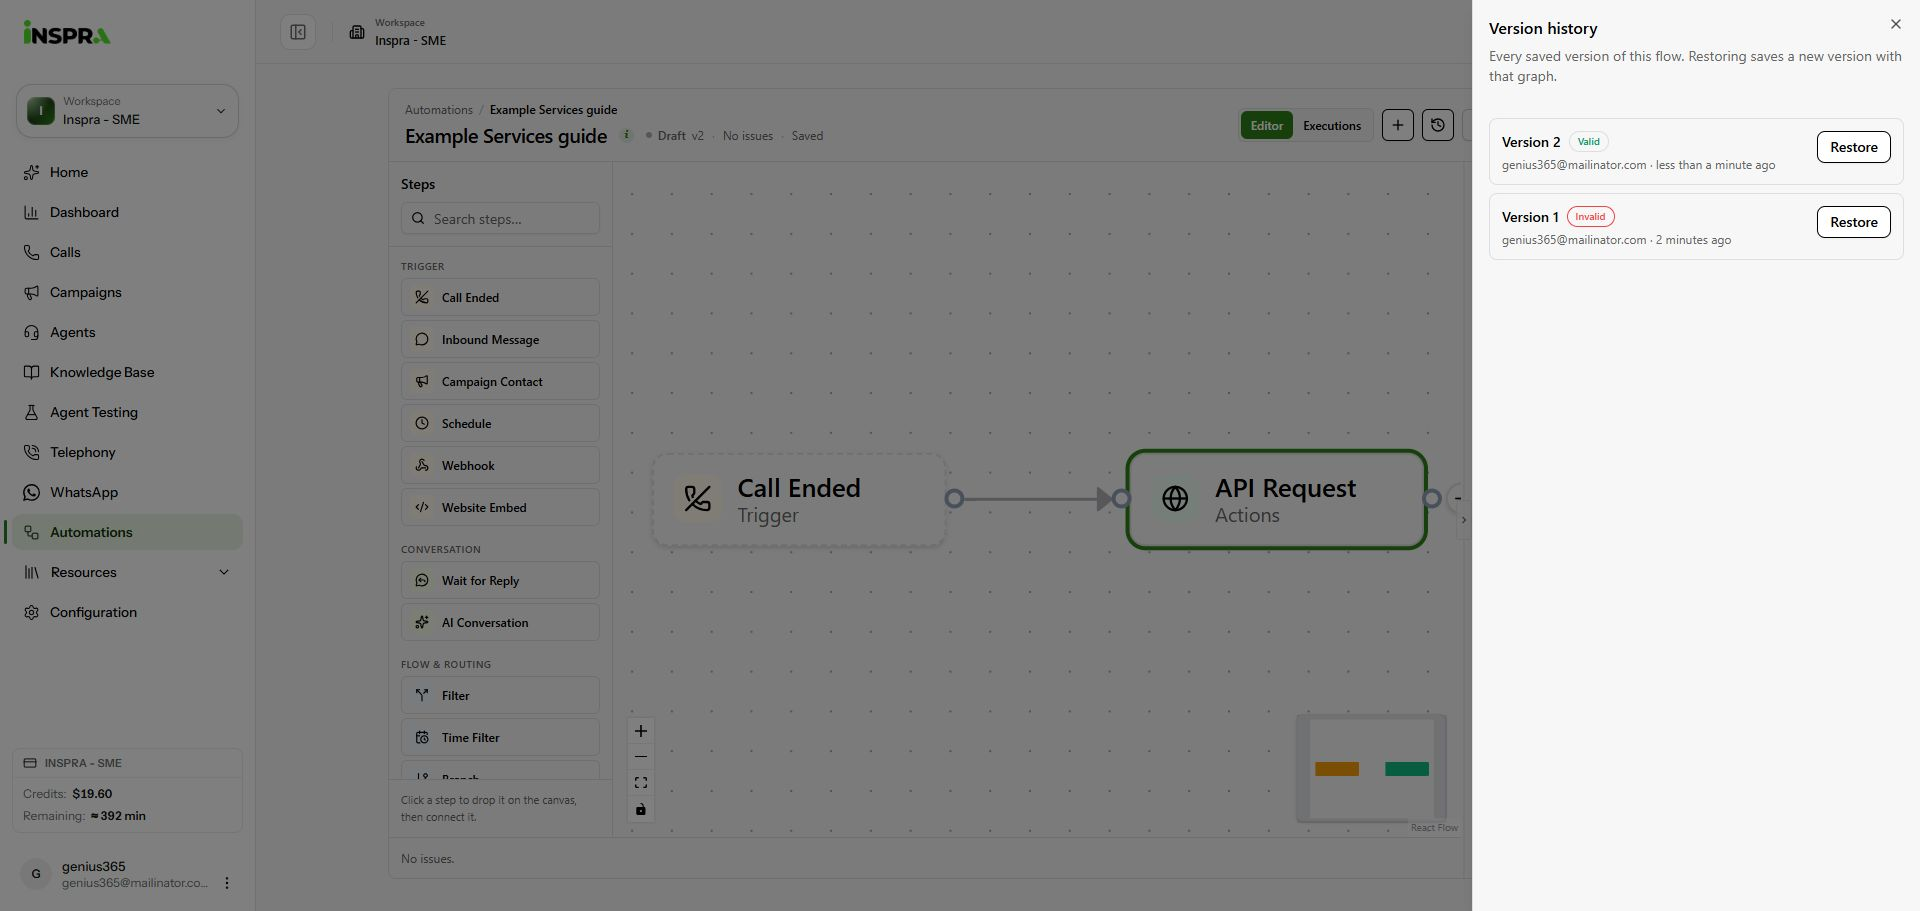The image size is (1920, 911).
Task: Collapse the sidebar panel icon
Action: (298, 32)
